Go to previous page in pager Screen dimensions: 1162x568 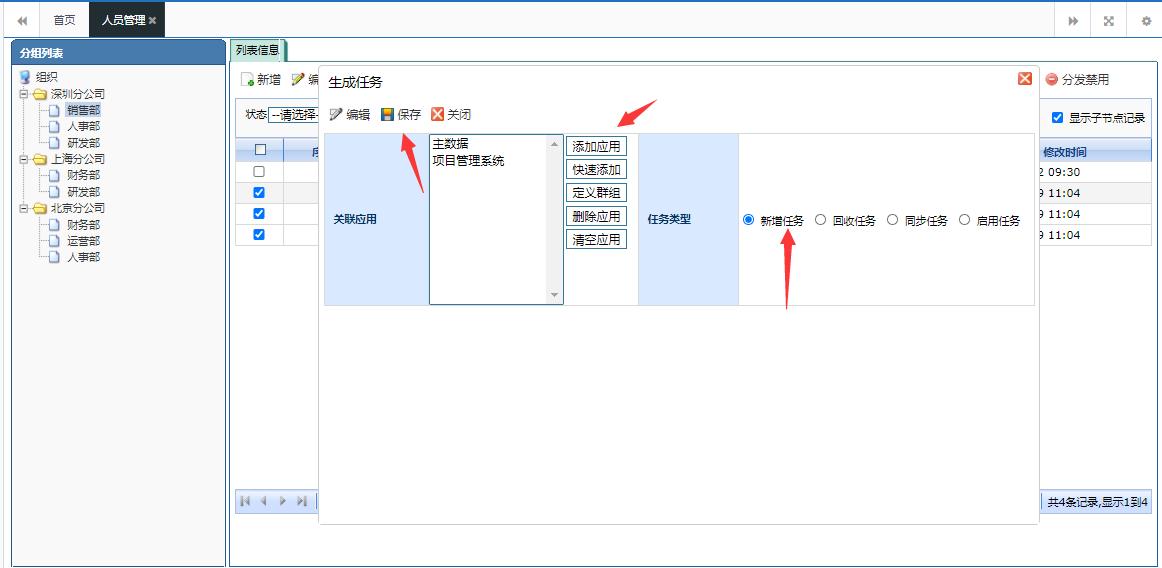pos(264,501)
